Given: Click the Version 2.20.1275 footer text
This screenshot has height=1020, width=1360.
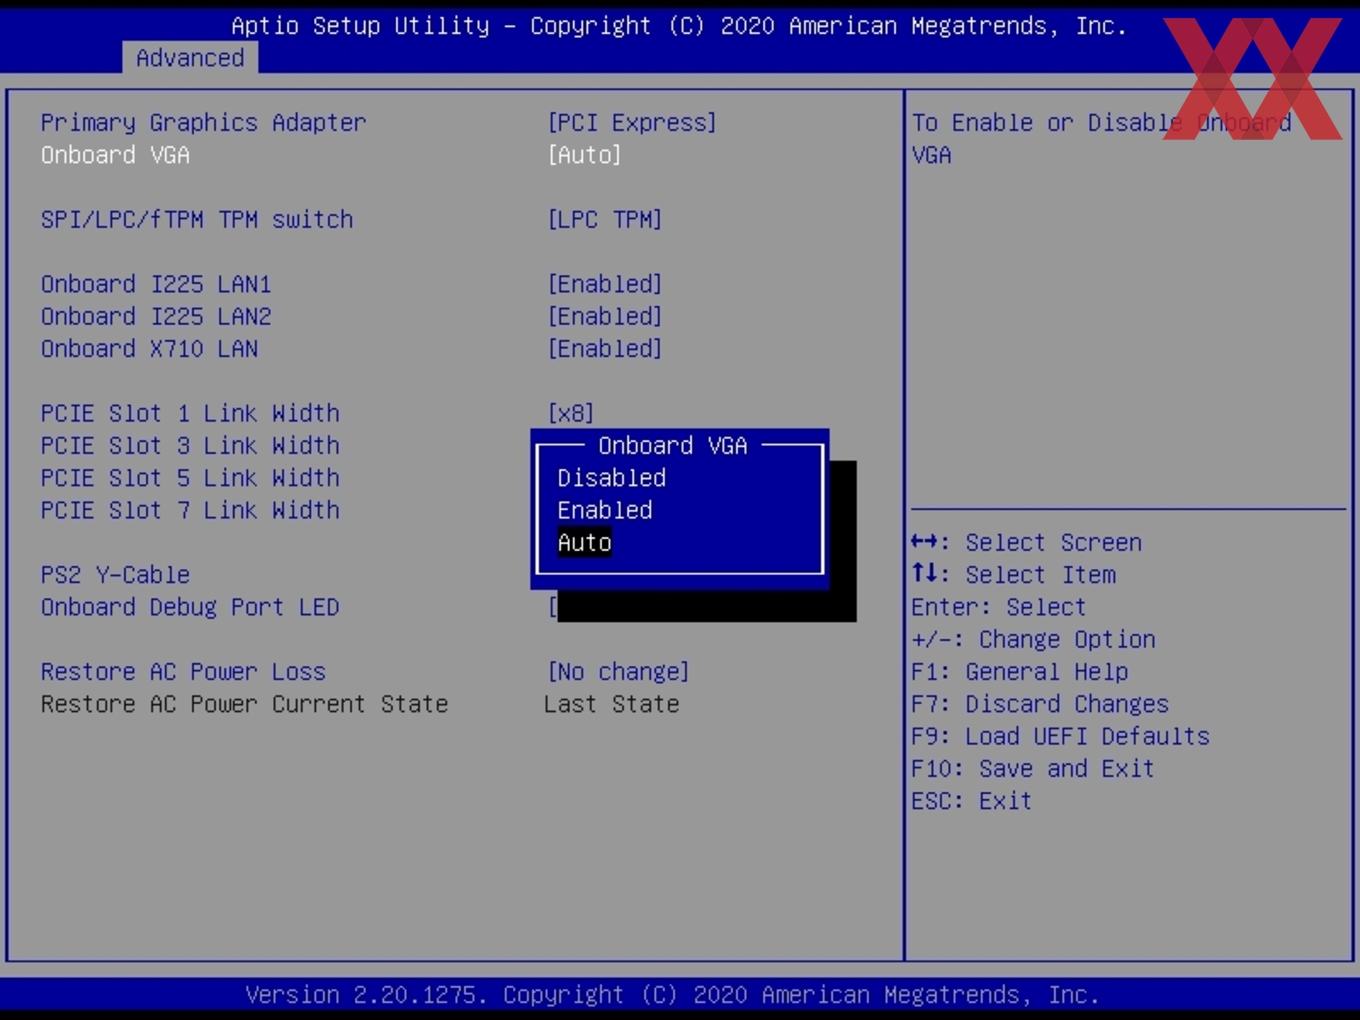Looking at the screenshot, I should [672, 995].
